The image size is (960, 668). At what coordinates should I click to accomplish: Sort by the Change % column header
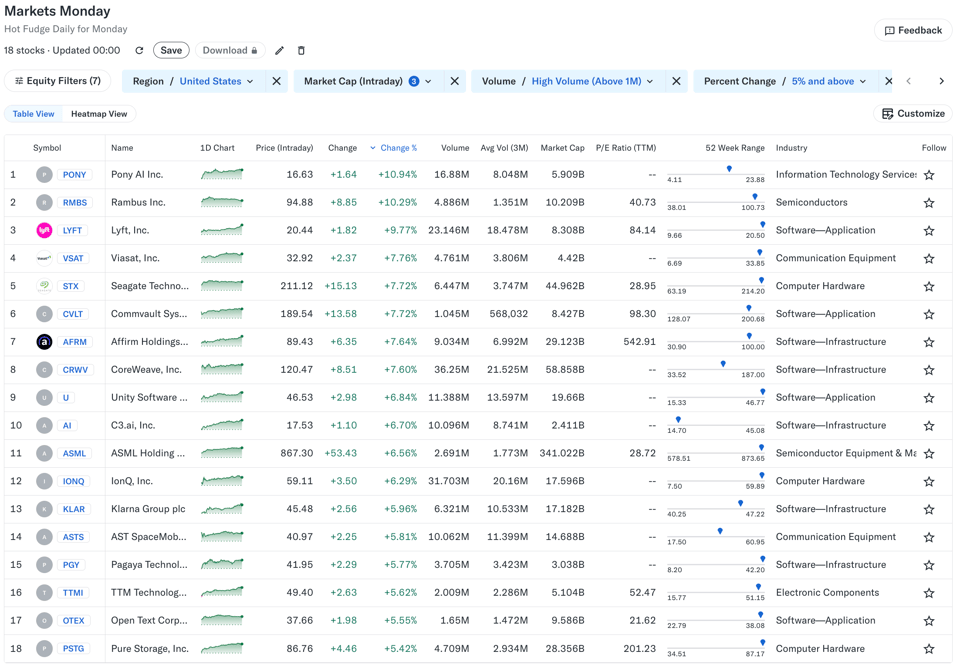click(x=398, y=148)
